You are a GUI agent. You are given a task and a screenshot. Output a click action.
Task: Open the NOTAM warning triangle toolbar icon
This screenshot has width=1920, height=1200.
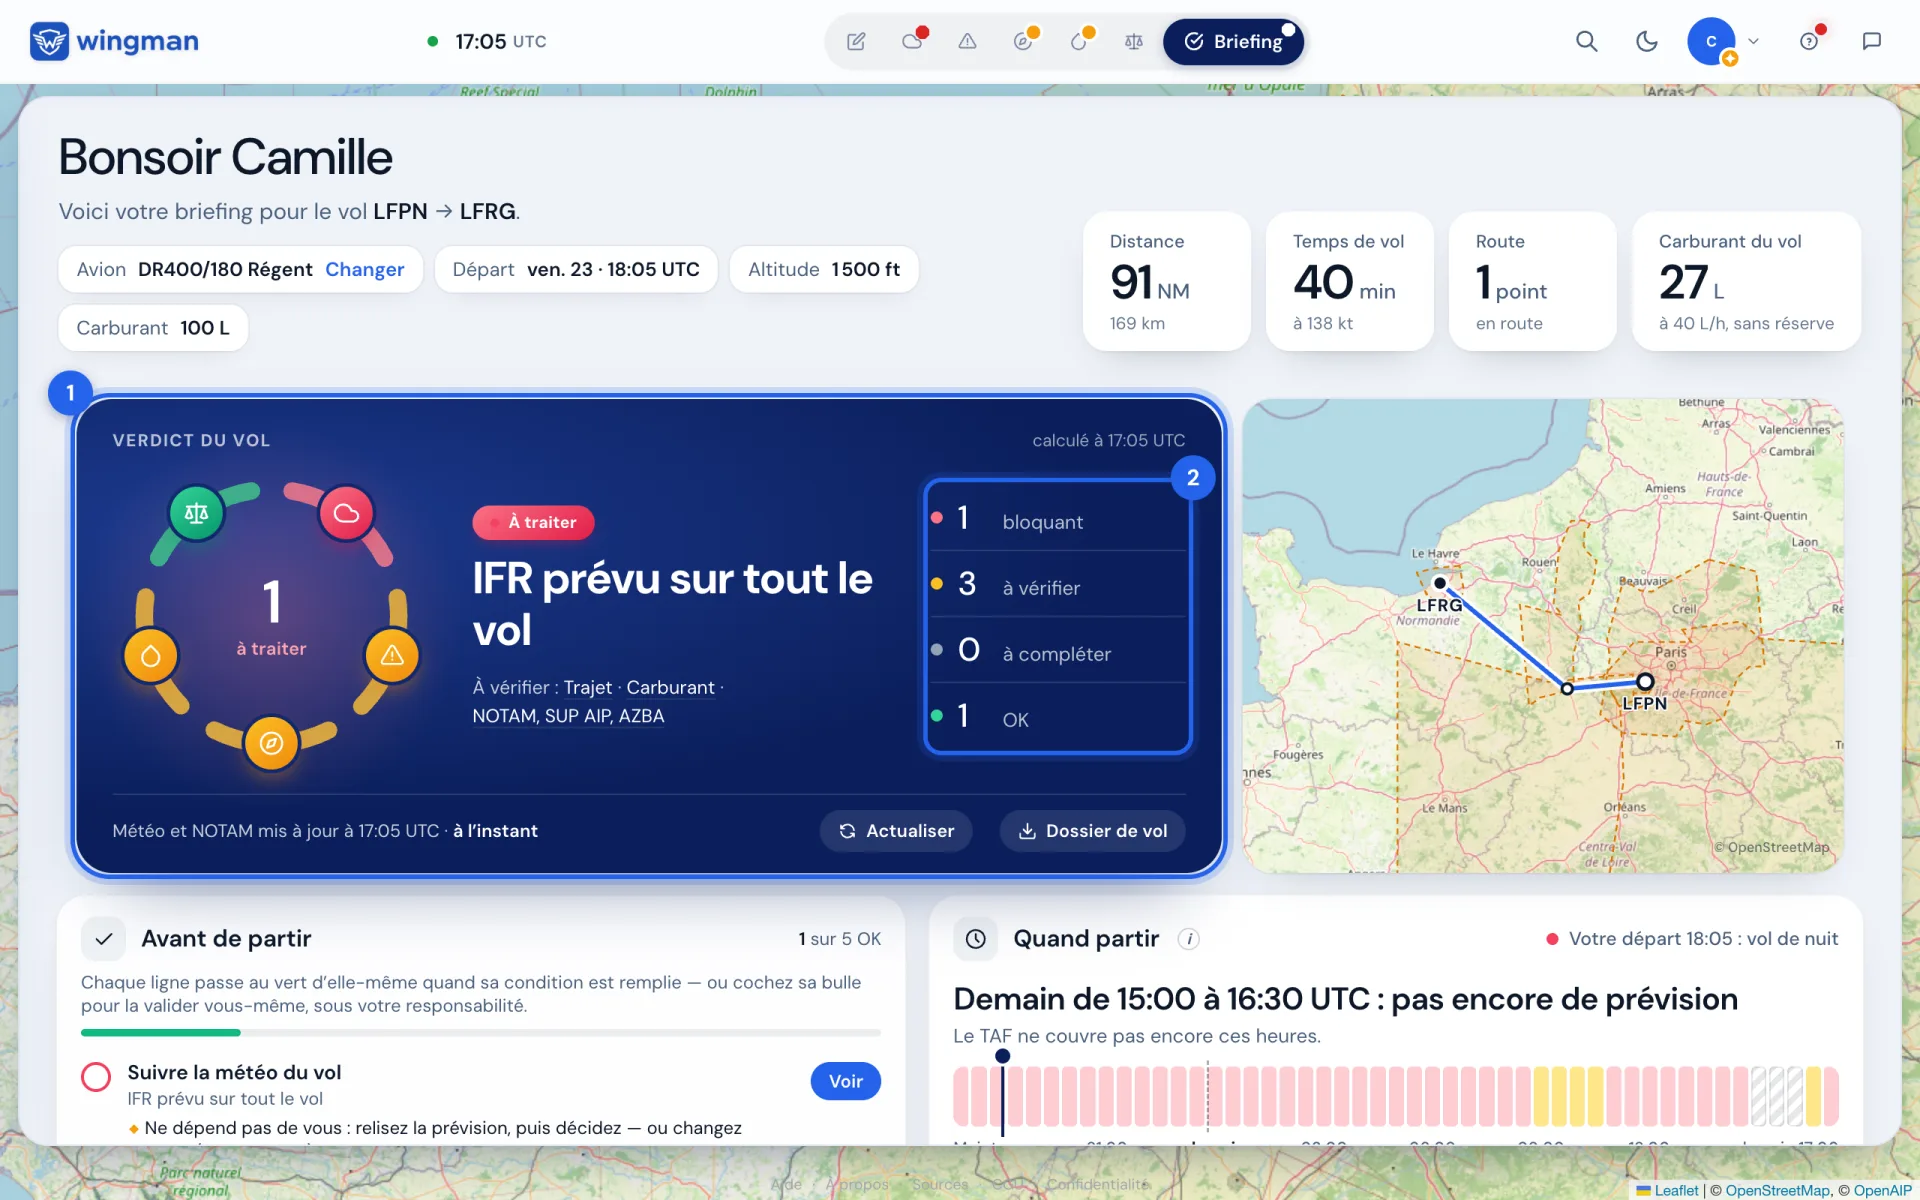coord(967,42)
